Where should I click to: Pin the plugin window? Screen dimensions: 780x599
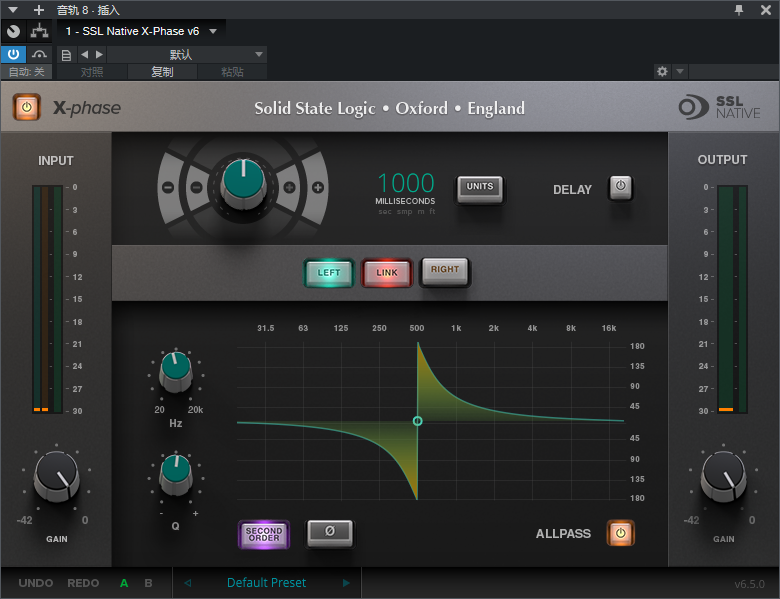(739, 9)
